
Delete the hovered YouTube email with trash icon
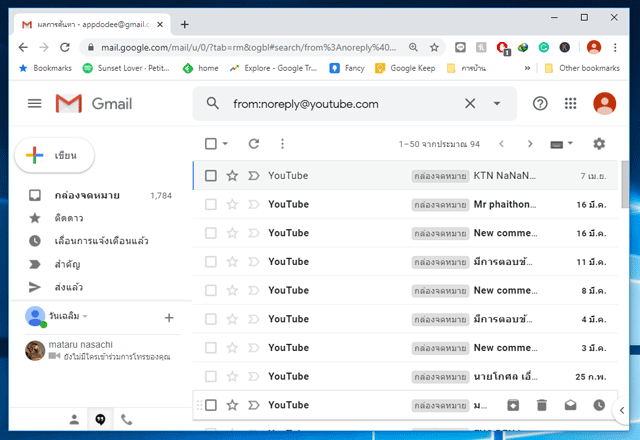tap(542, 405)
